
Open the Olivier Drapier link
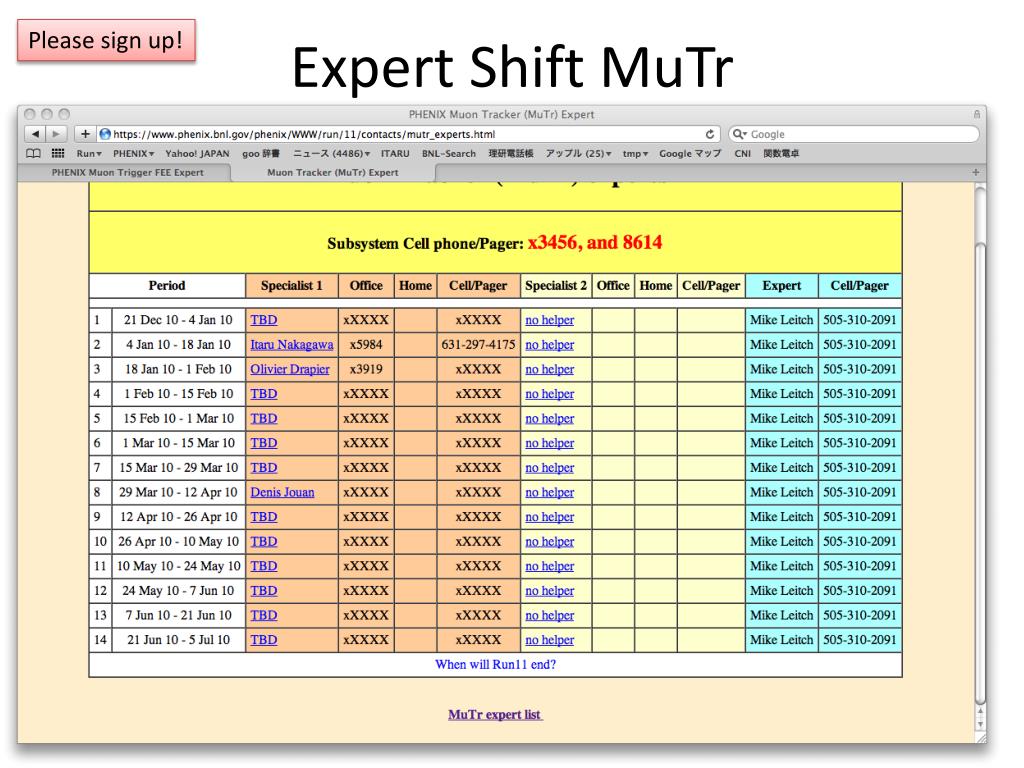[x=290, y=370]
